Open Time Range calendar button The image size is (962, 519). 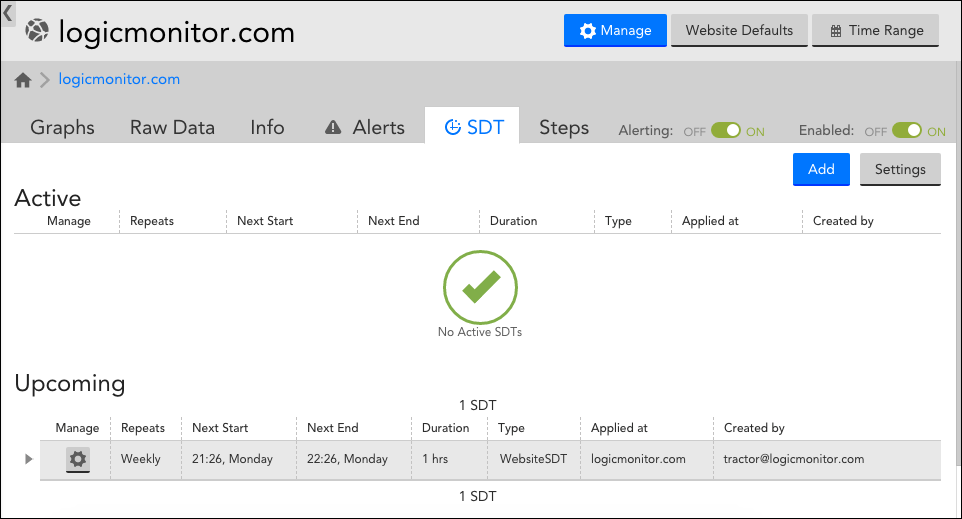pyautogui.click(x=876, y=30)
